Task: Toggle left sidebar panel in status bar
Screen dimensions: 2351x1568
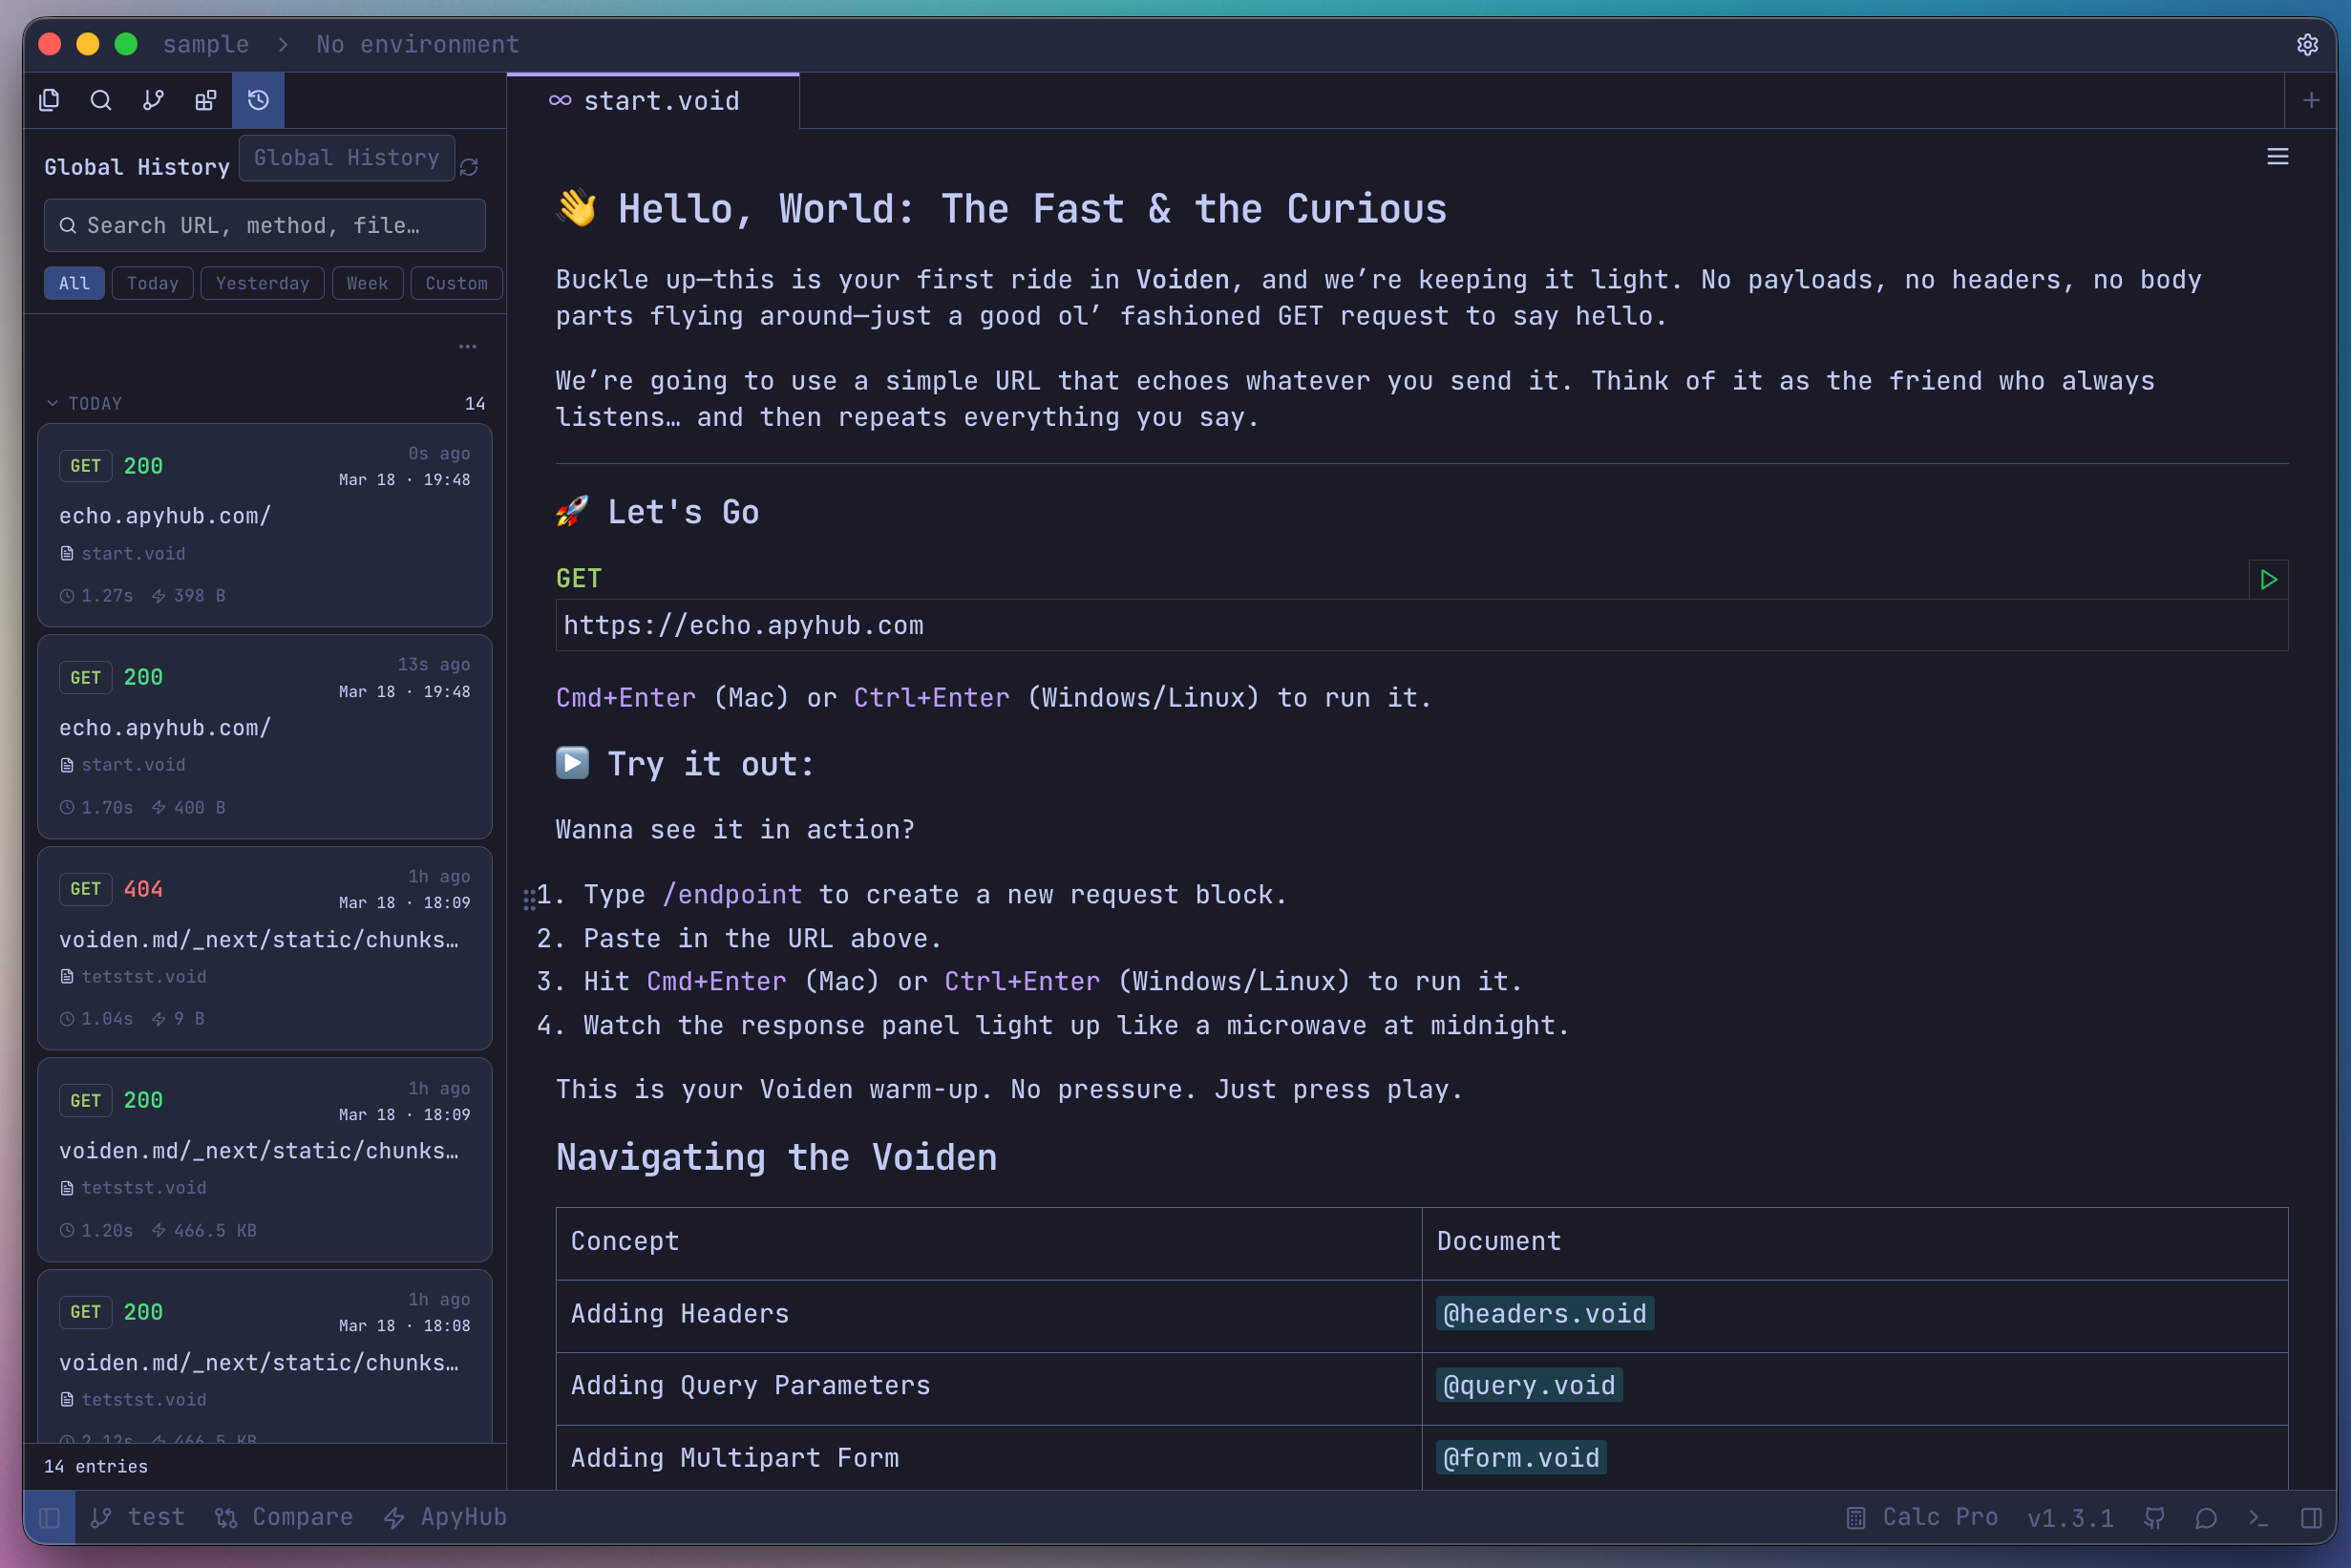Action: pyautogui.click(x=49, y=1517)
